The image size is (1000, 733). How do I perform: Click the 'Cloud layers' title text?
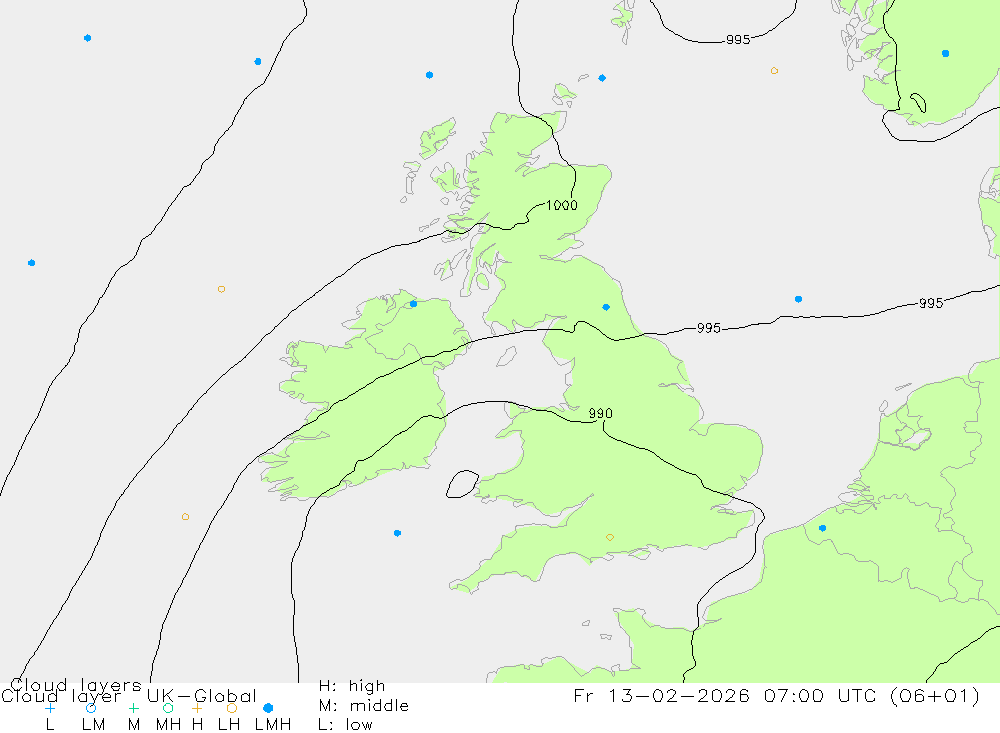click(76, 685)
